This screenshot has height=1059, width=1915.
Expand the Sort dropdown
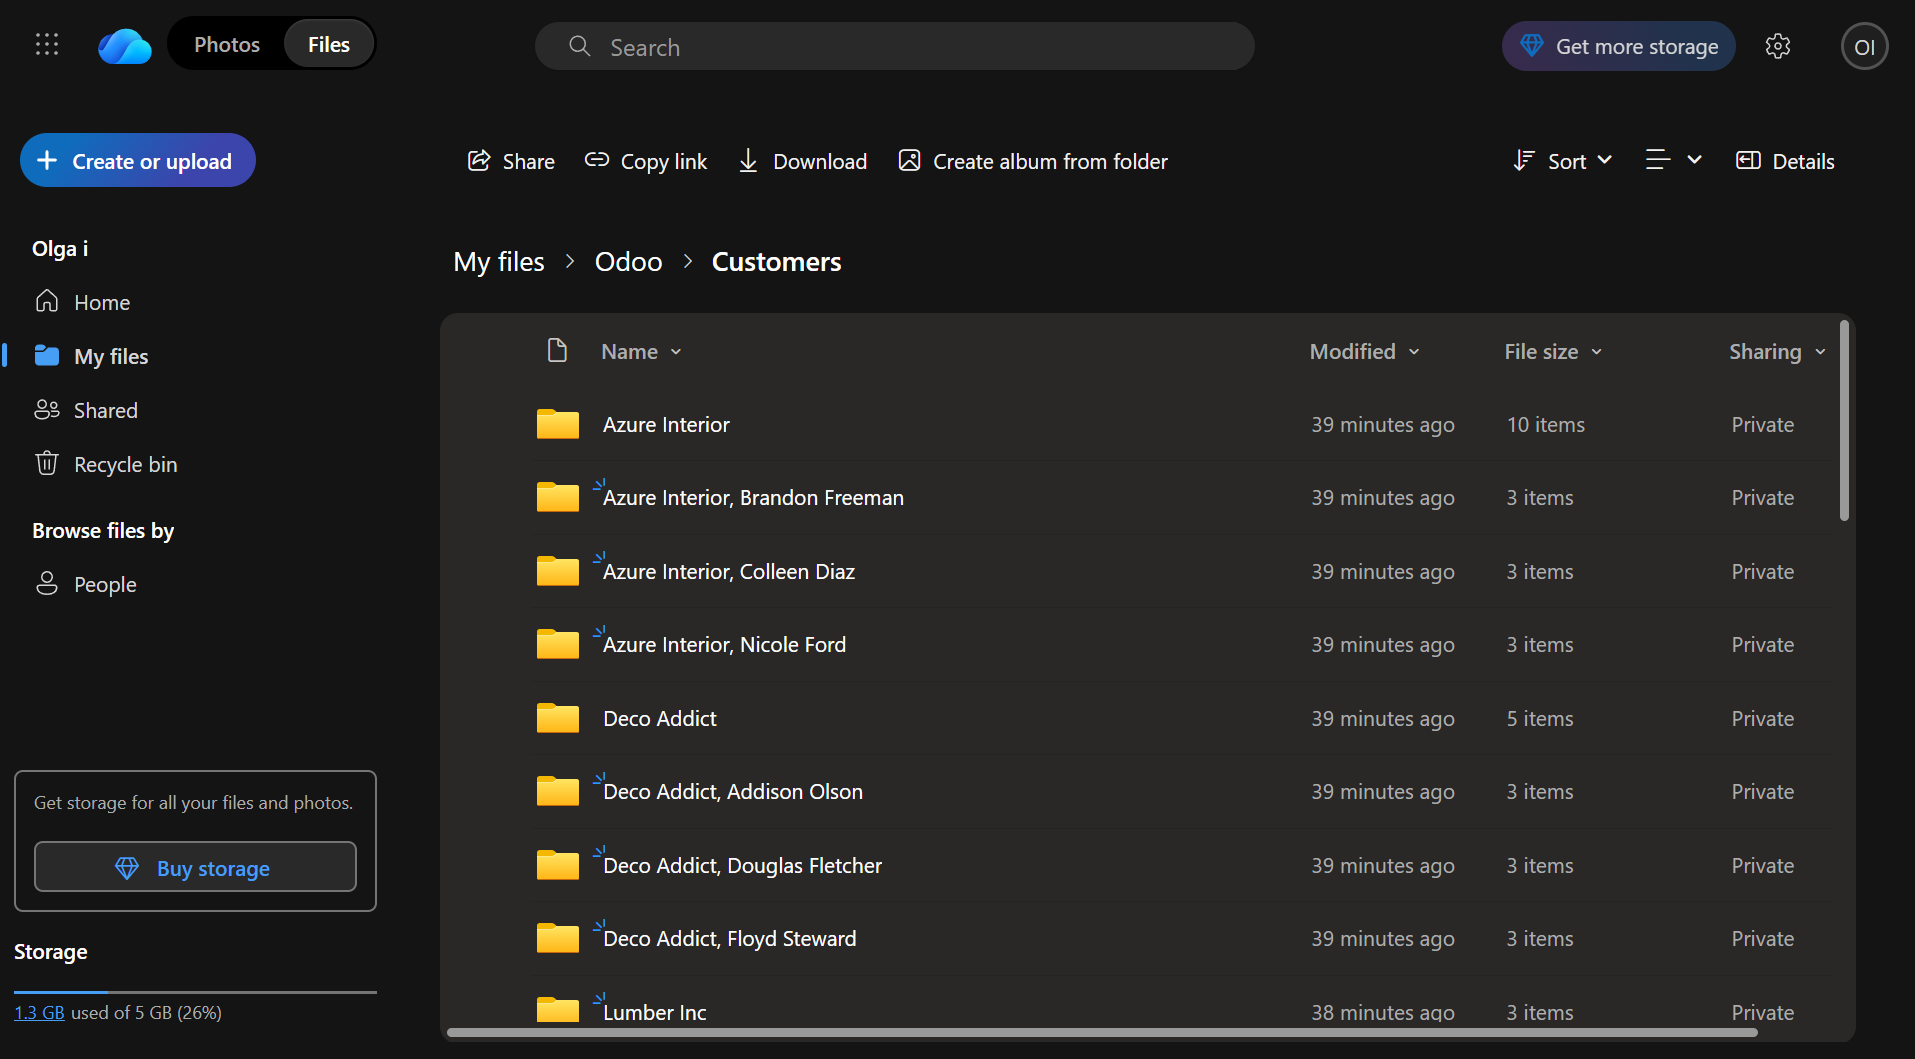tap(1562, 161)
